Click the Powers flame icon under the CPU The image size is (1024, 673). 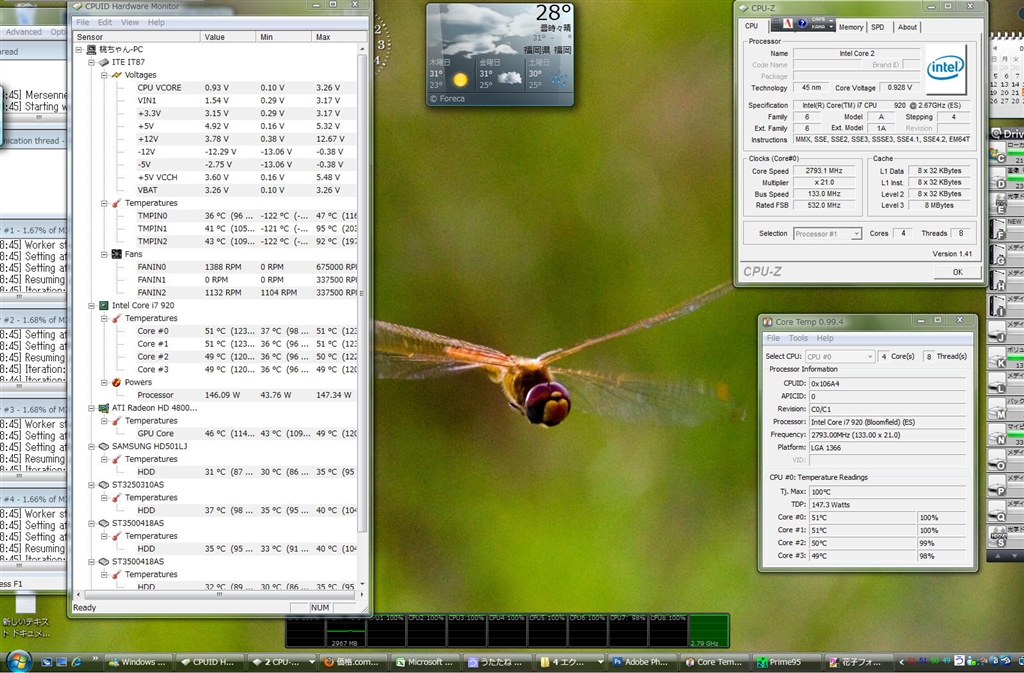pyautogui.click(x=117, y=382)
